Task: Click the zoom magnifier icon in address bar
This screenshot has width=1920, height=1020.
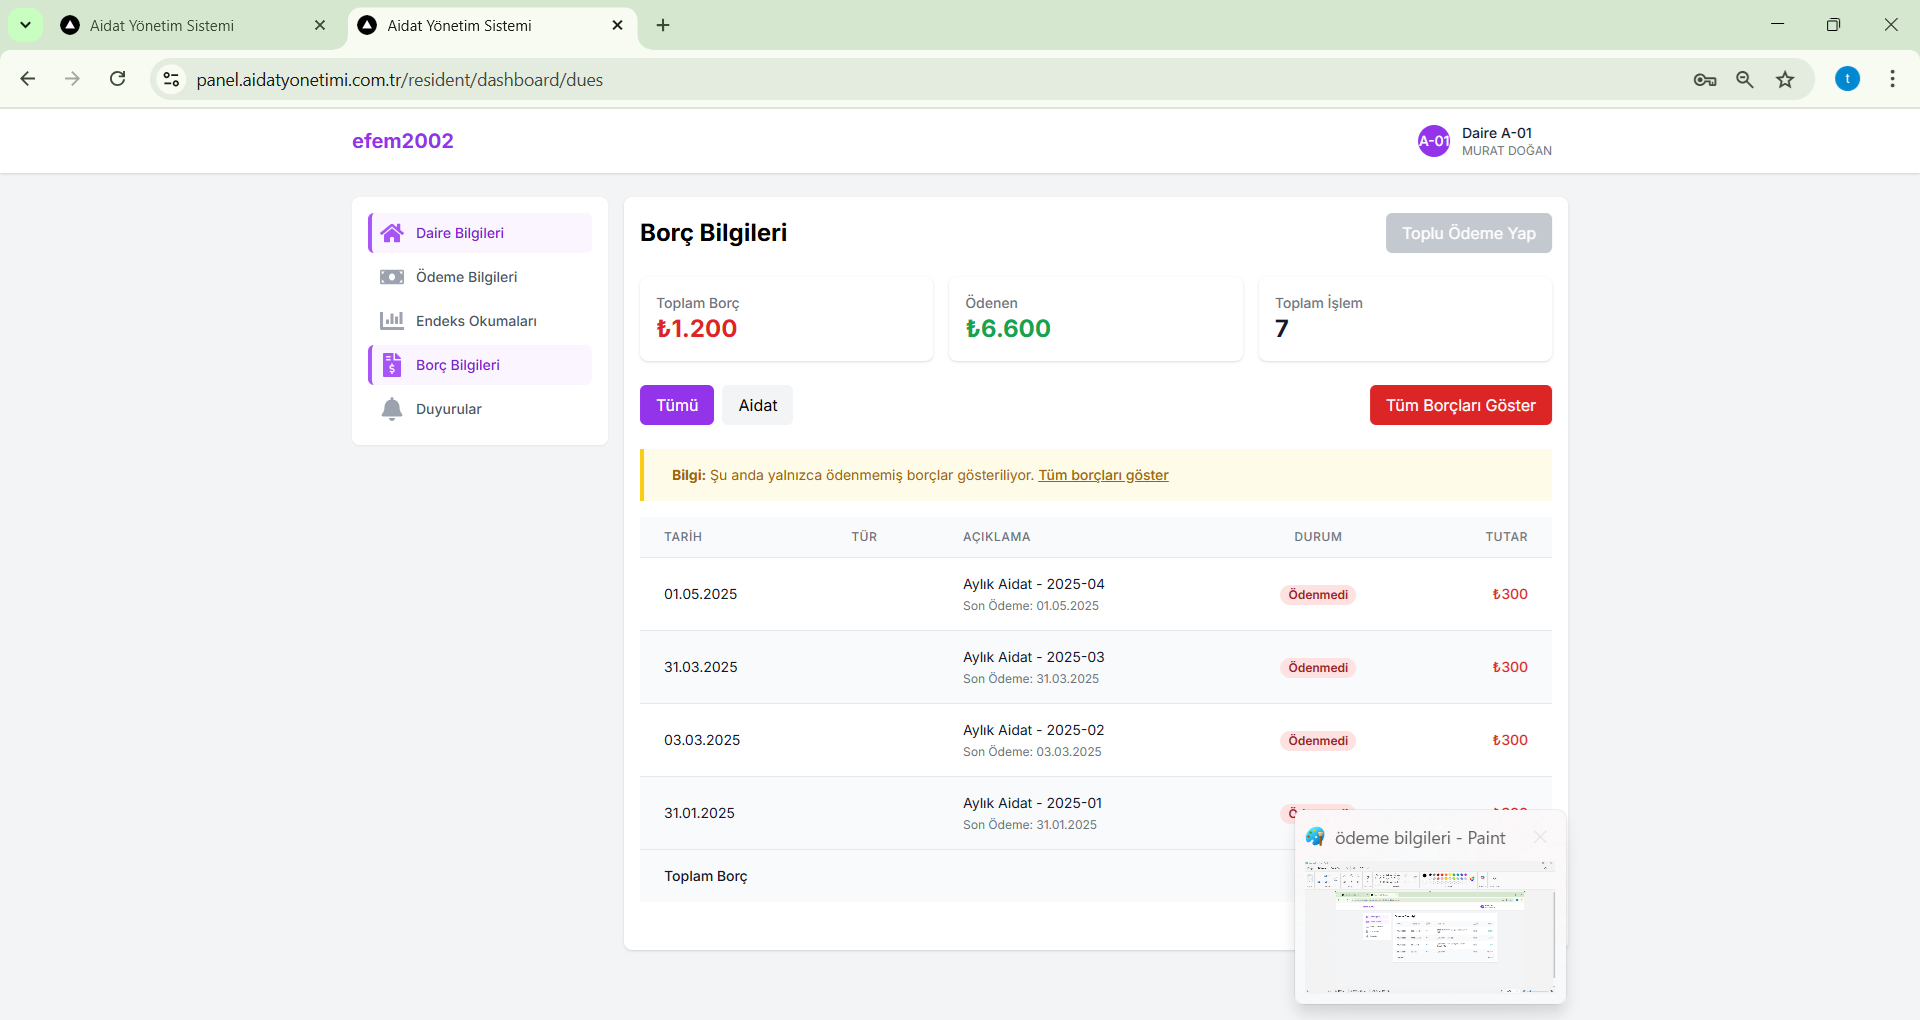Action: click(x=1745, y=80)
